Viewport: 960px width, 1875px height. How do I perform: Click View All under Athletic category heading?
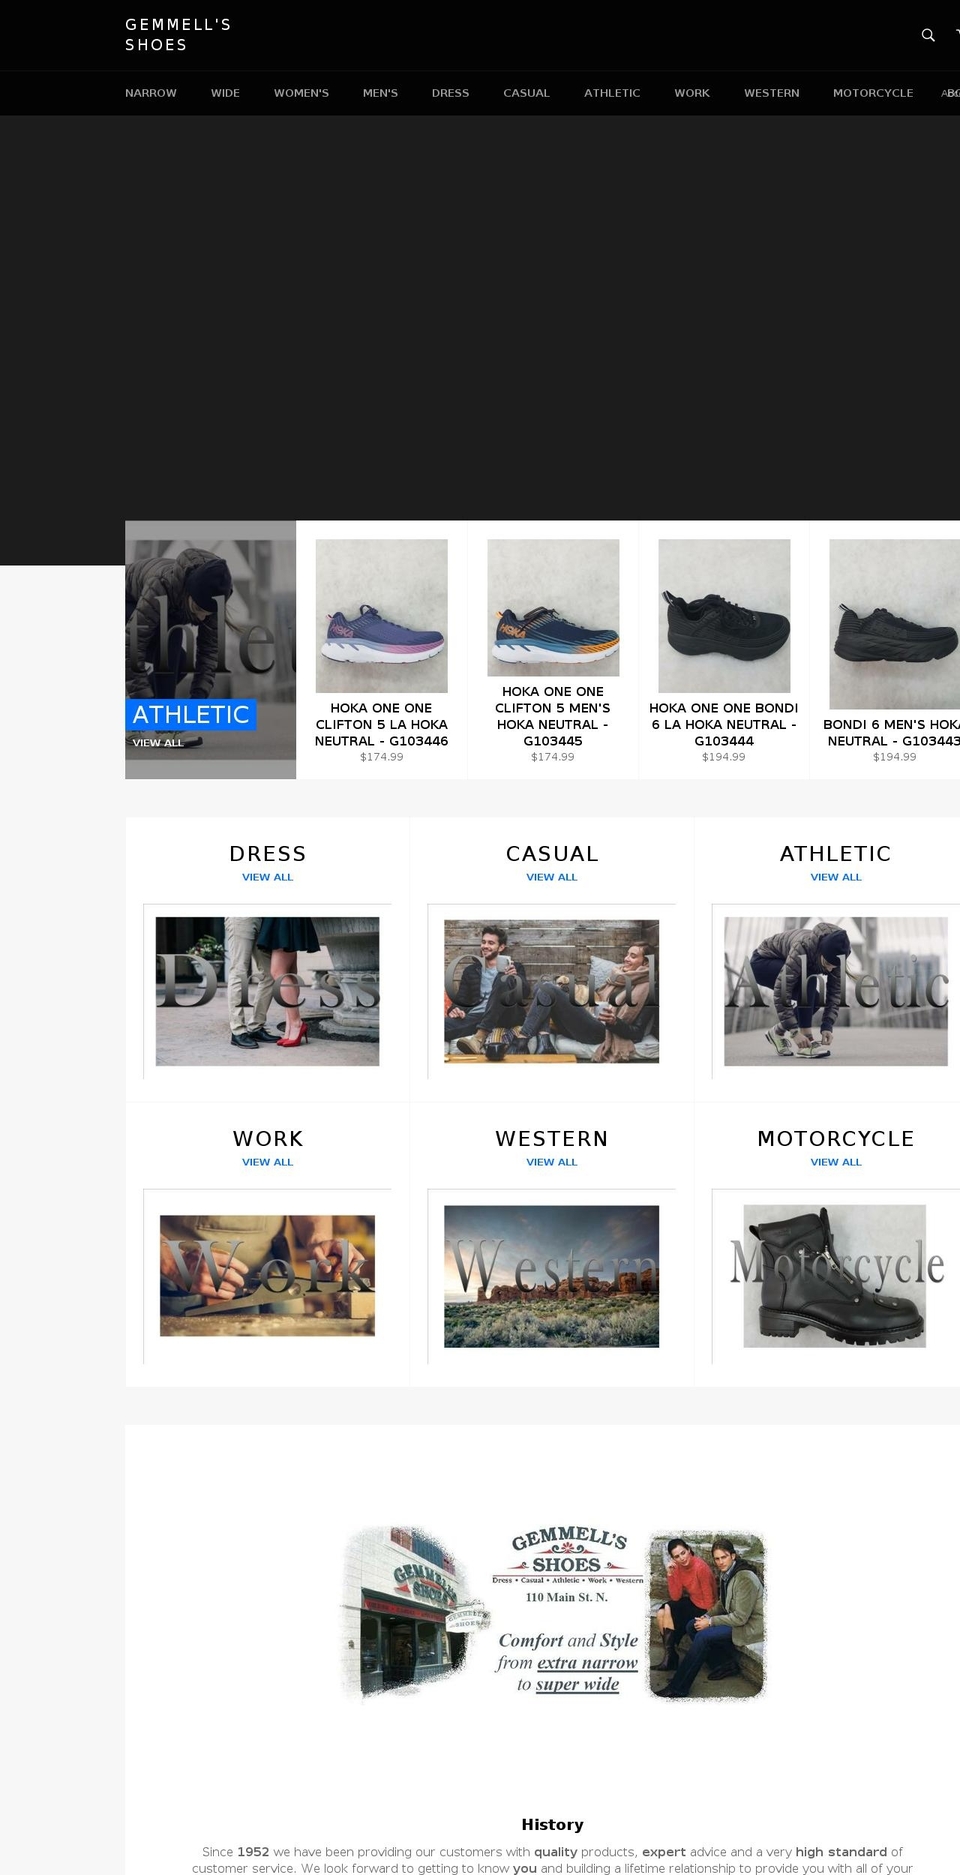click(x=836, y=877)
